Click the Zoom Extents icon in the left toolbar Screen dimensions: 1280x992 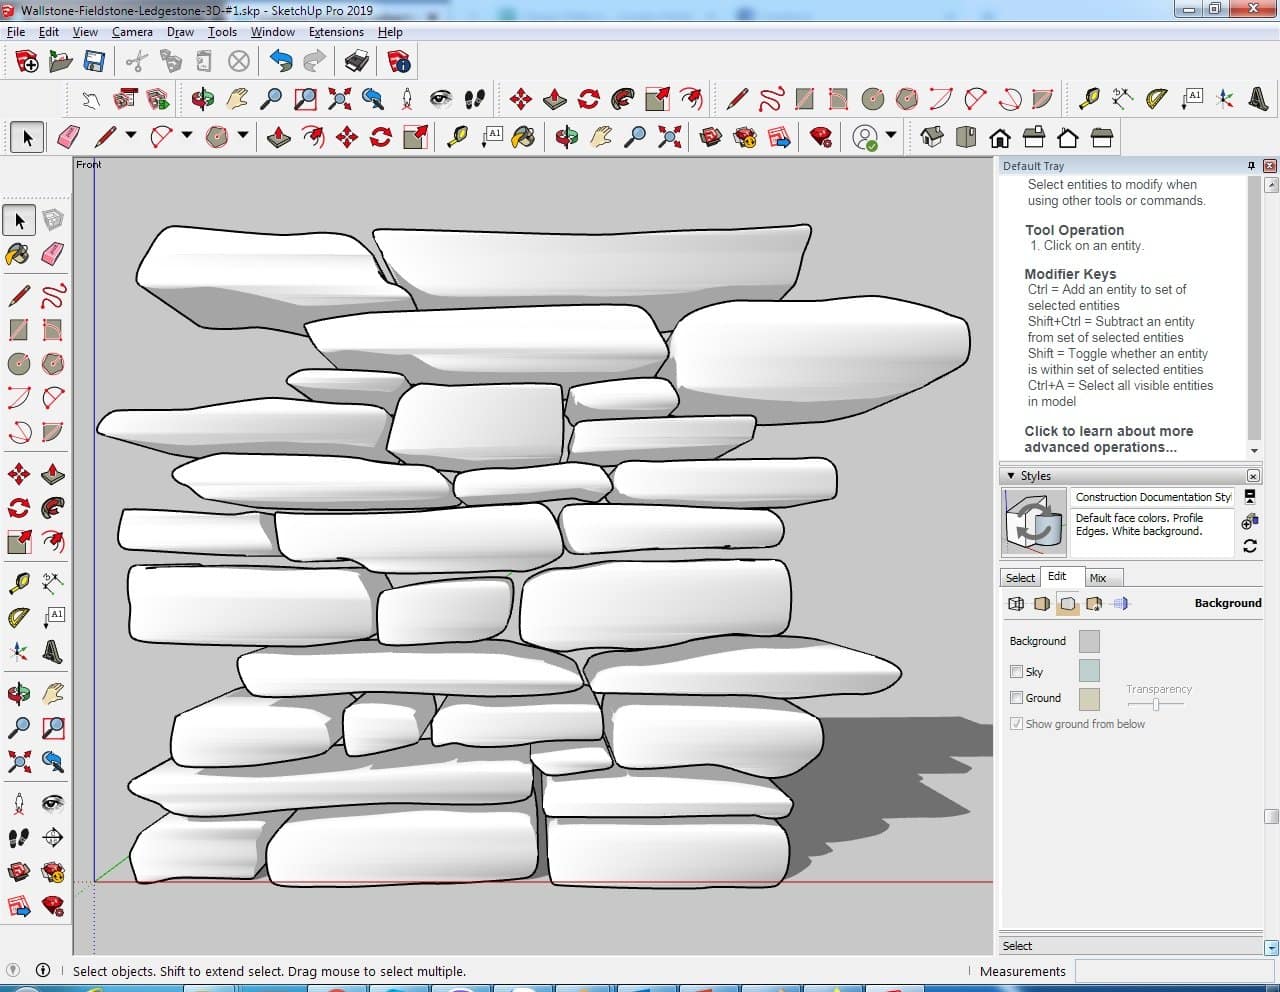[19, 763]
